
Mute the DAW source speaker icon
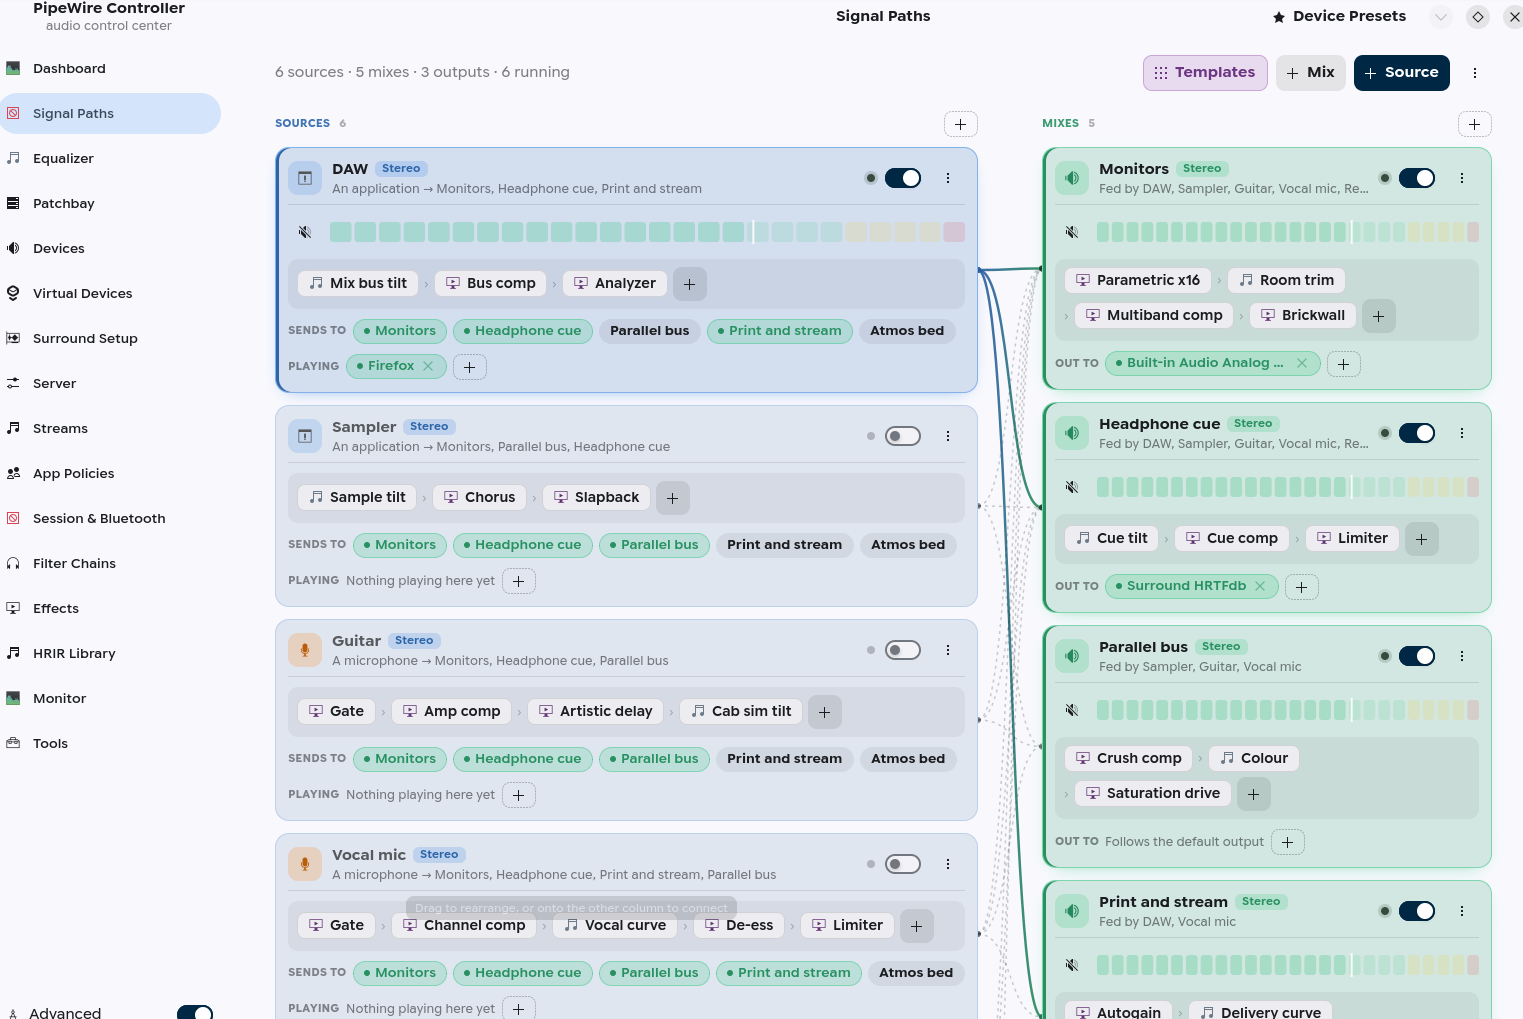(x=305, y=232)
